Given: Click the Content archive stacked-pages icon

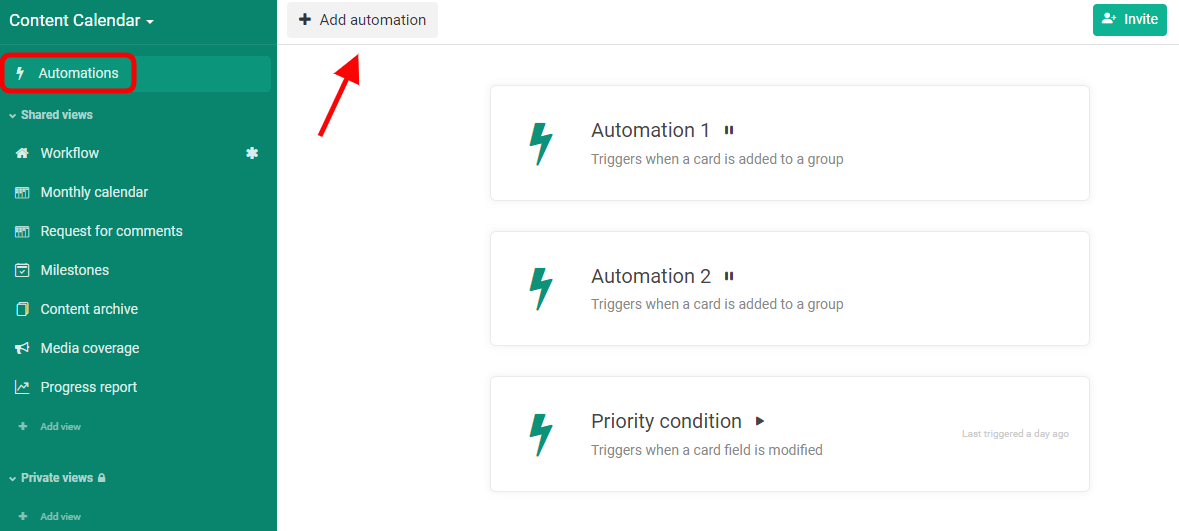Looking at the screenshot, I should tap(22, 309).
